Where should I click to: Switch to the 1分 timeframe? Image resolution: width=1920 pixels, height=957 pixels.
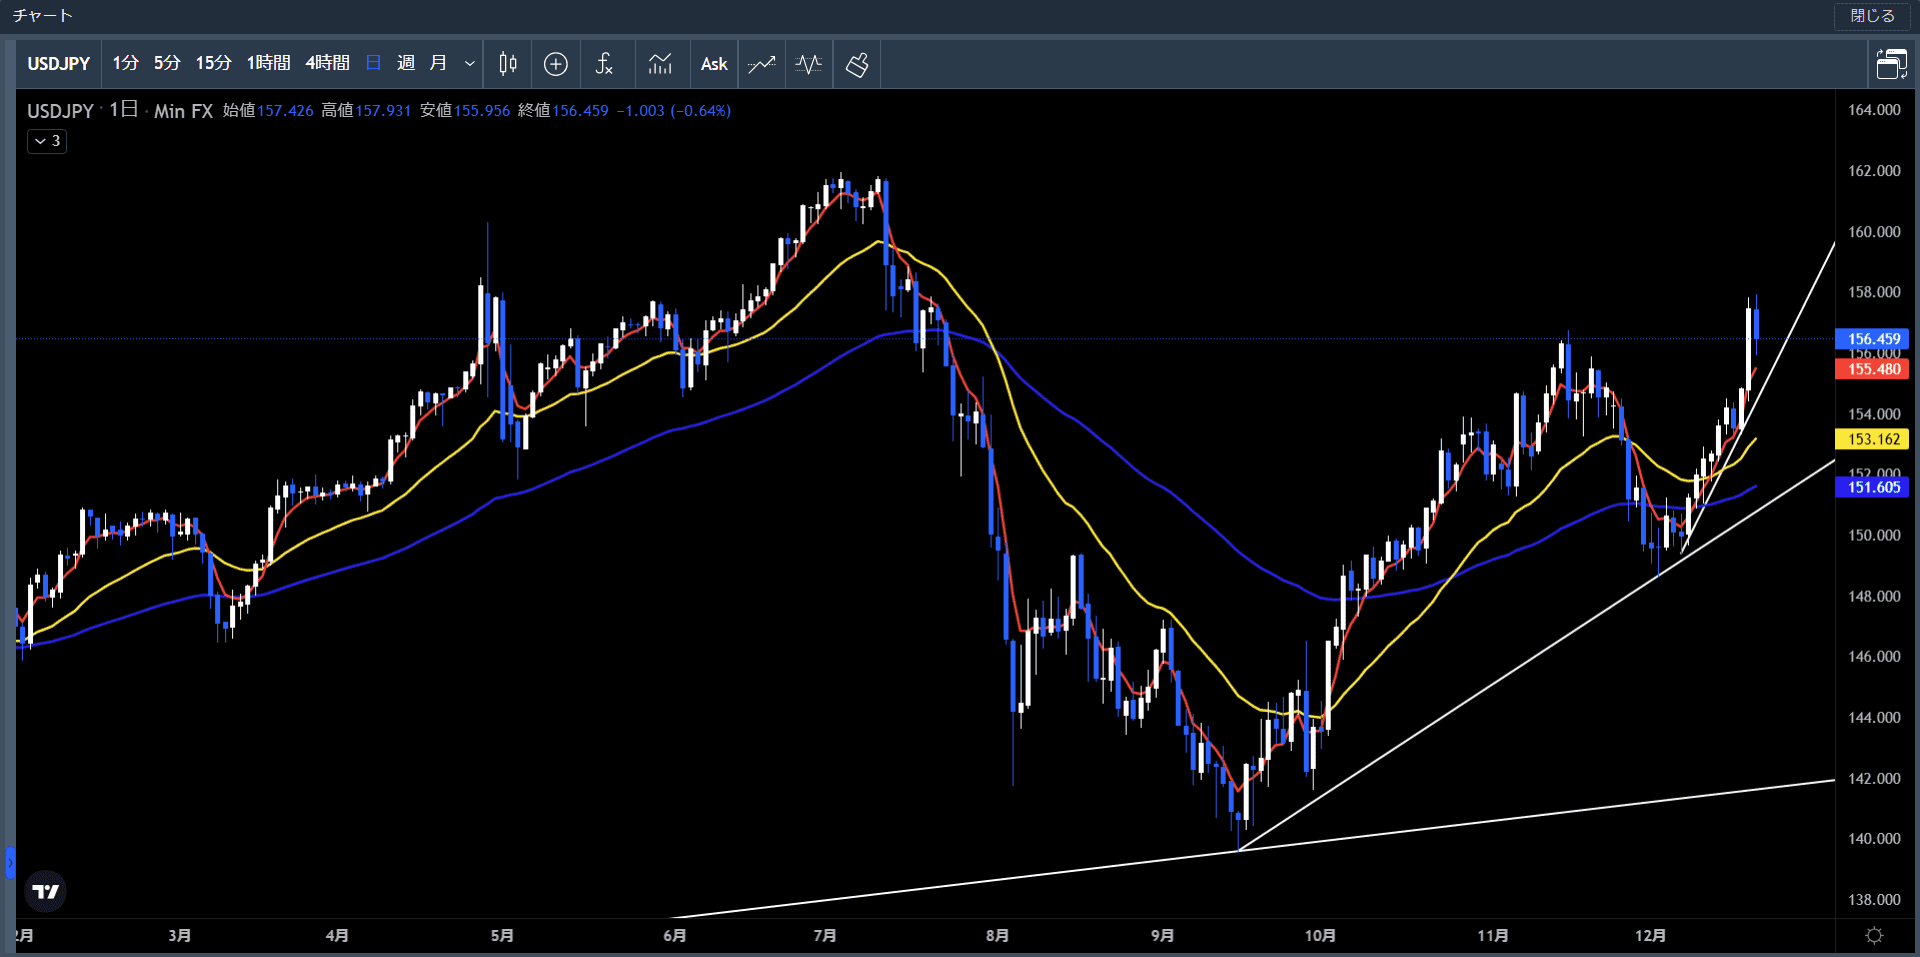point(125,63)
